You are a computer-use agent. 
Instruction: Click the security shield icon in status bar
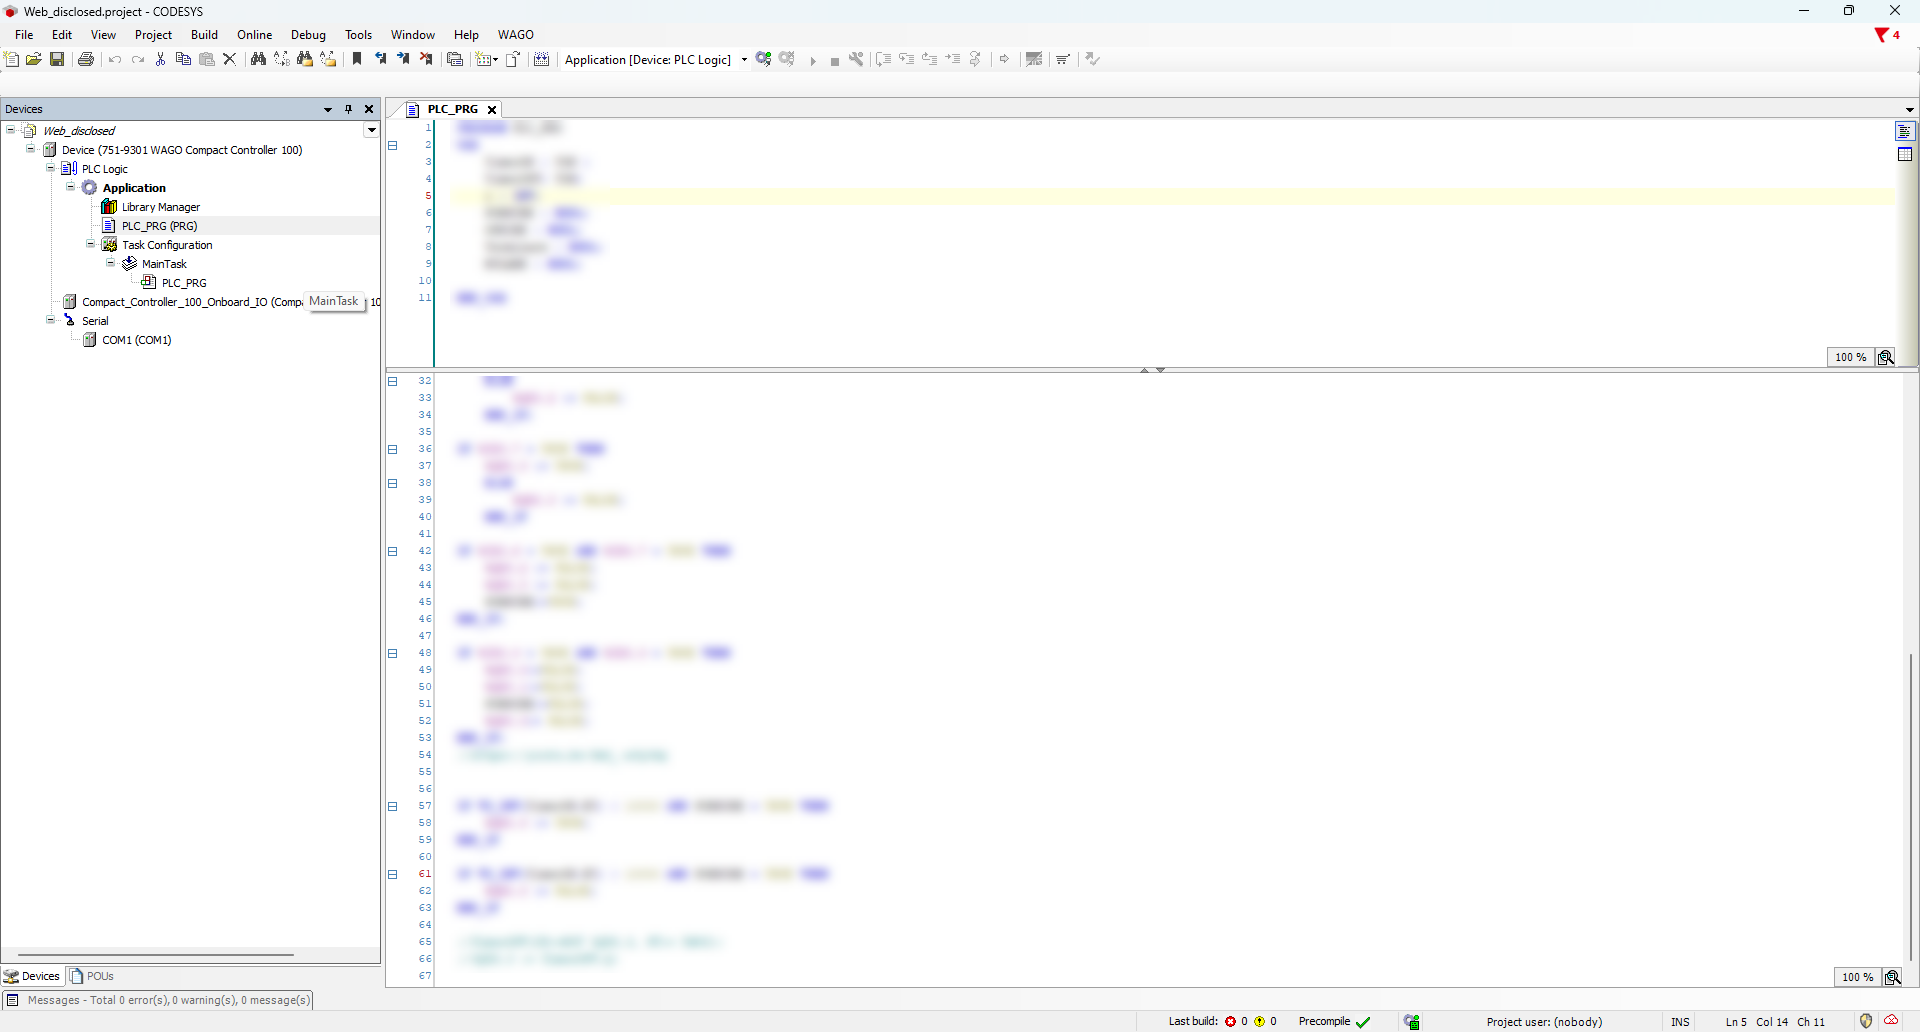click(1866, 1021)
